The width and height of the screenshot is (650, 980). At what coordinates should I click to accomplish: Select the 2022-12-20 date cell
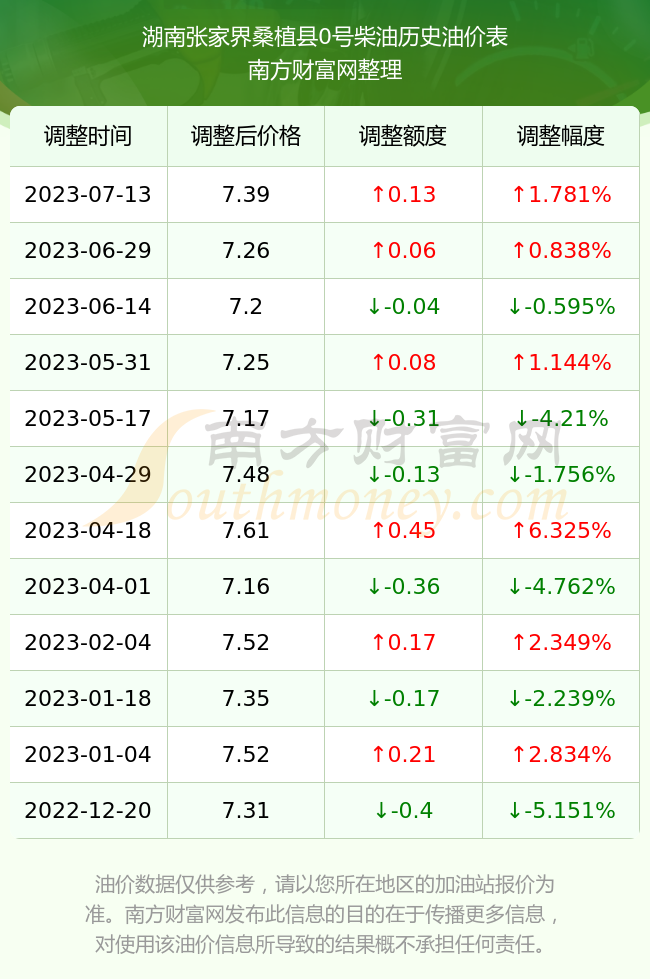(88, 811)
